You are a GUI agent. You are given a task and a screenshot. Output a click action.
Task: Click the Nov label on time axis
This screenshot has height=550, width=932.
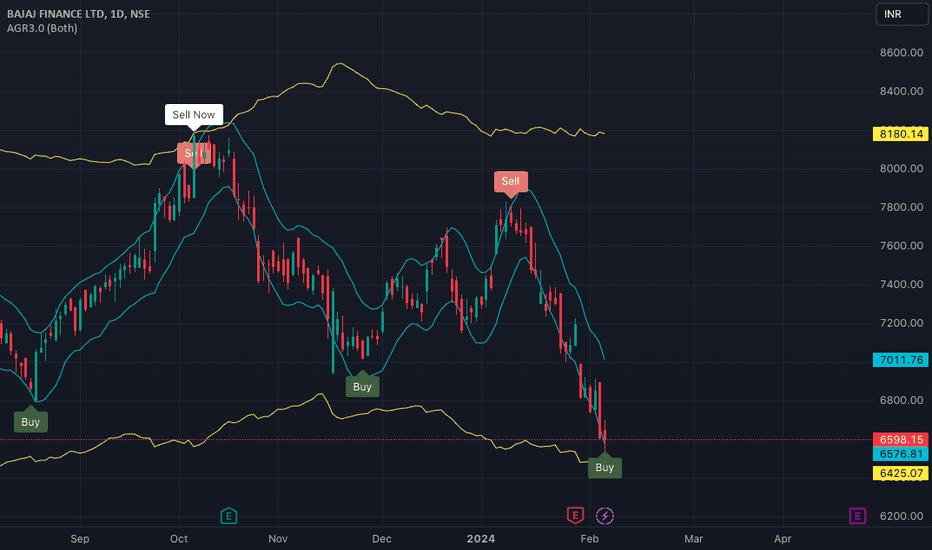pos(278,539)
